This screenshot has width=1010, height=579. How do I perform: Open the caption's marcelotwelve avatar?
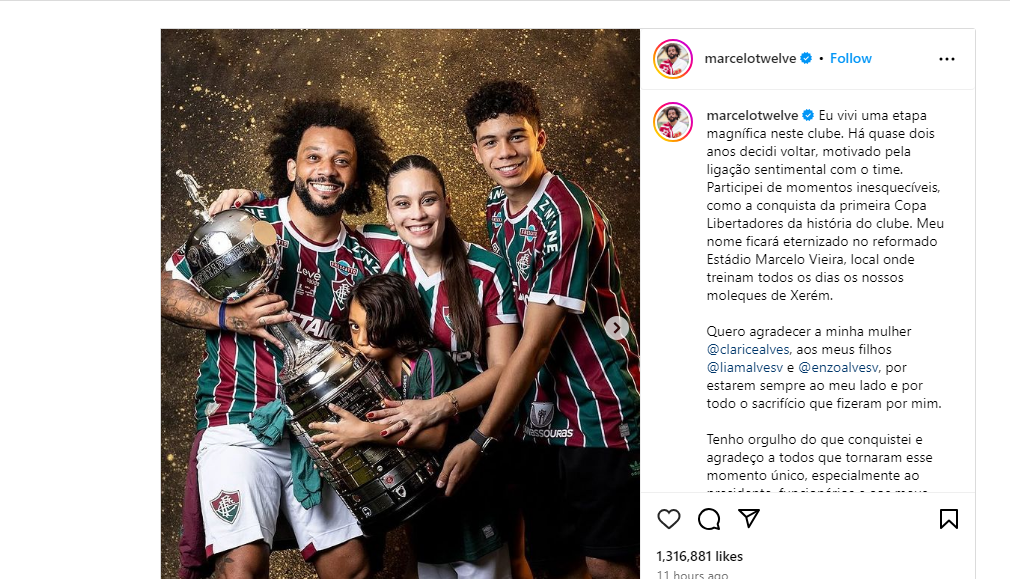673,121
